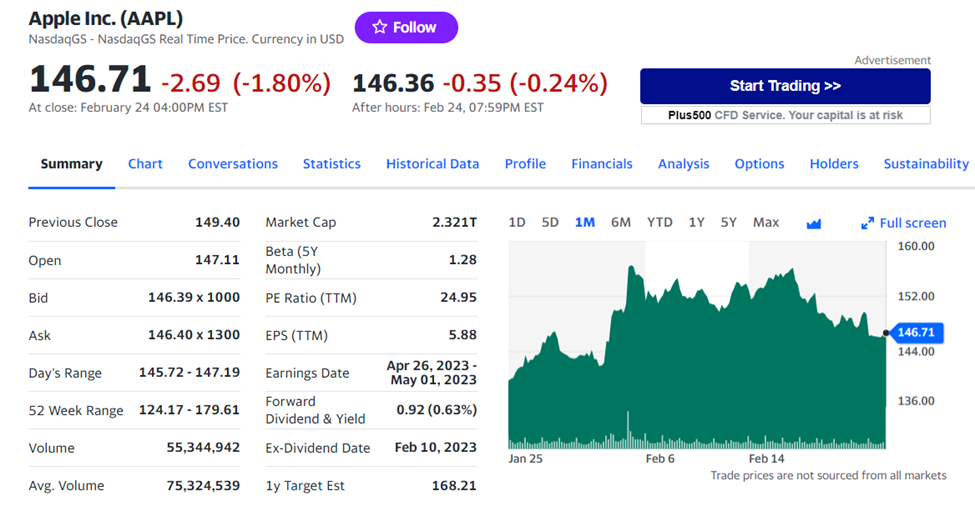Click the Volume value 55,344,942
Viewport: 975px width, 521px height.
(x=203, y=448)
